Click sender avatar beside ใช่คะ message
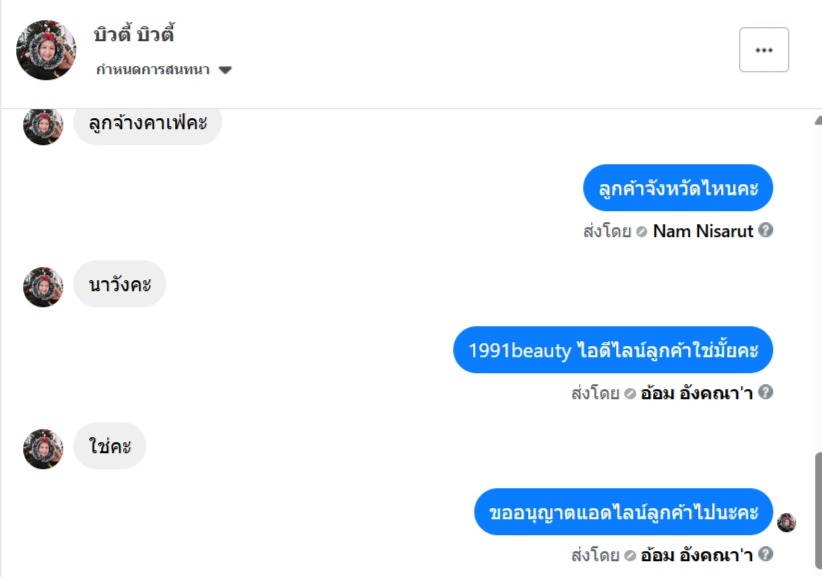 pyautogui.click(x=43, y=449)
